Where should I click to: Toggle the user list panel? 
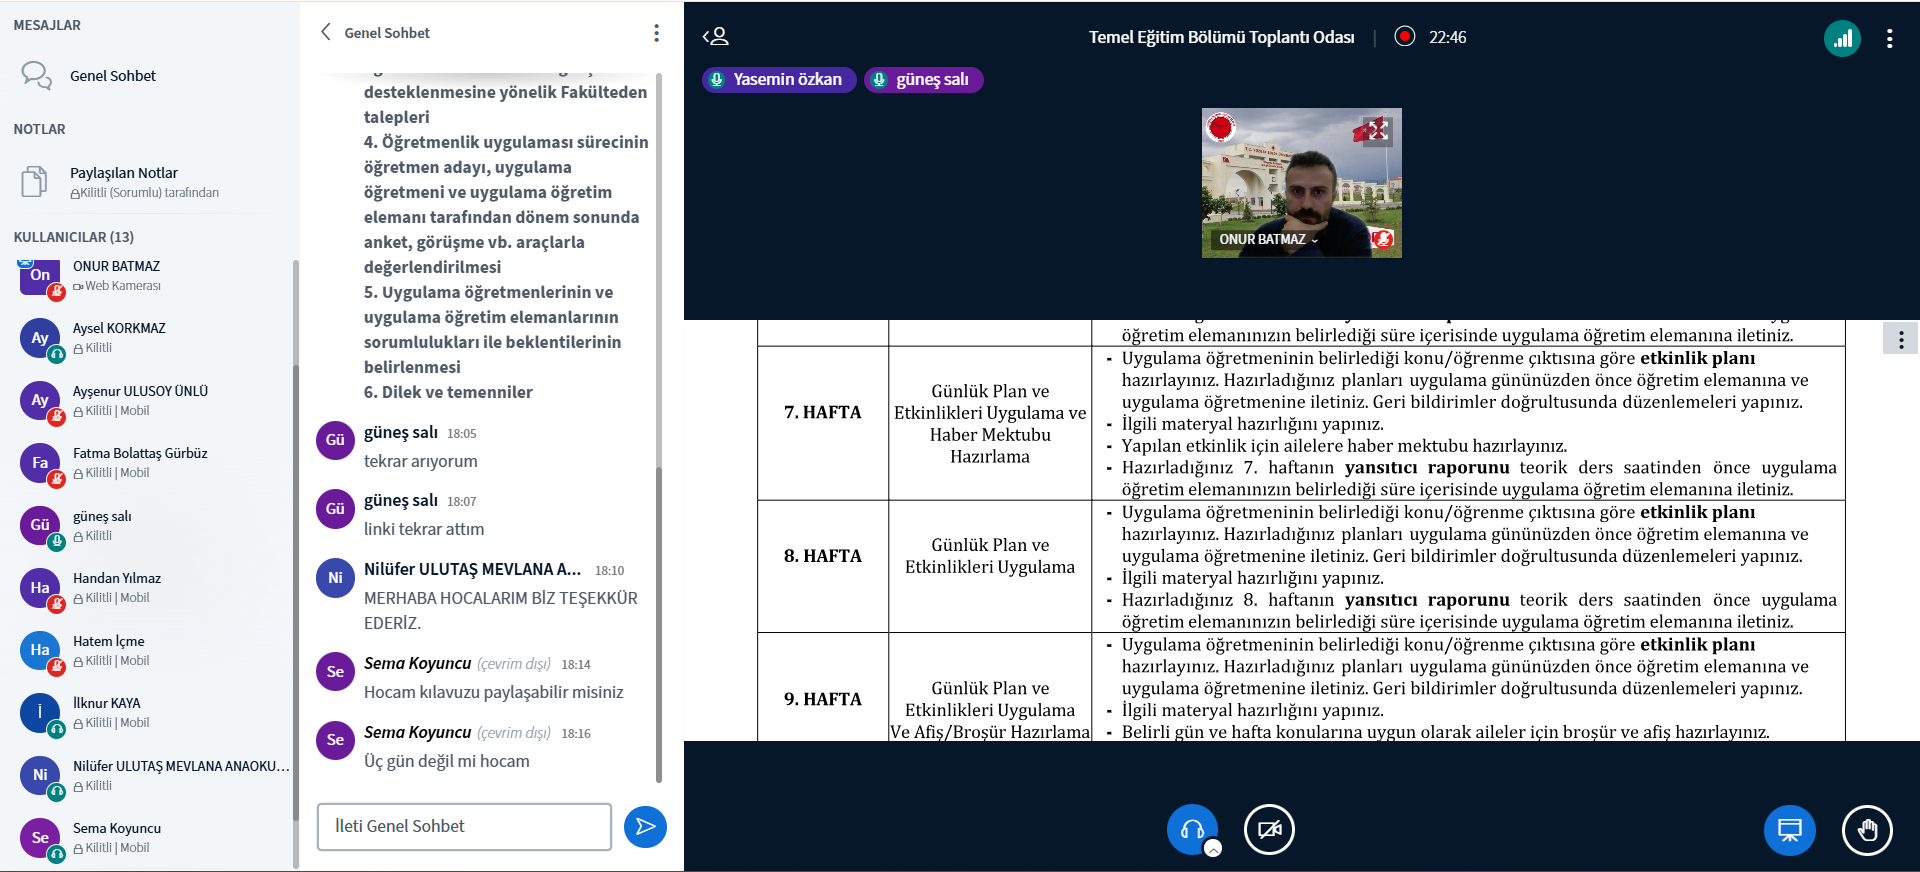pyautogui.click(x=716, y=37)
